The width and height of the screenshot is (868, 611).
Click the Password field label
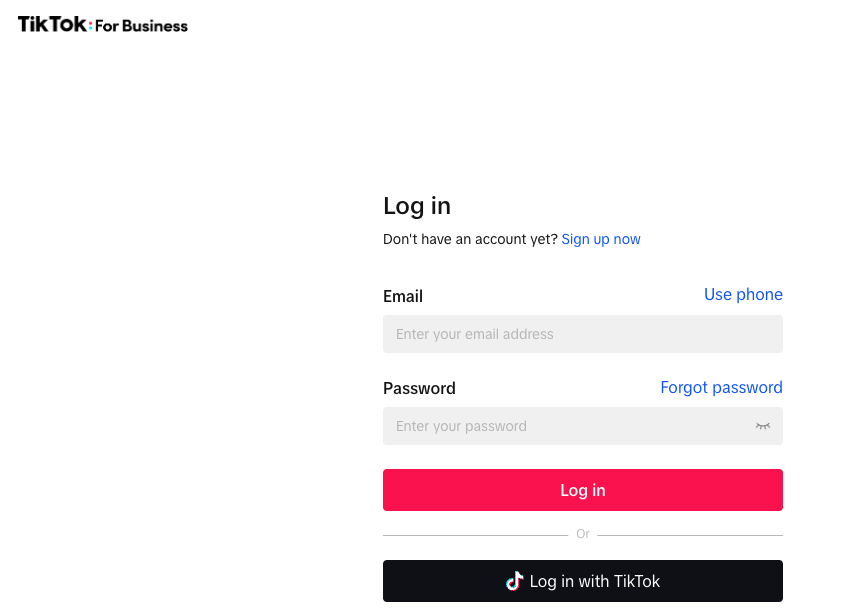(x=419, y=389)
